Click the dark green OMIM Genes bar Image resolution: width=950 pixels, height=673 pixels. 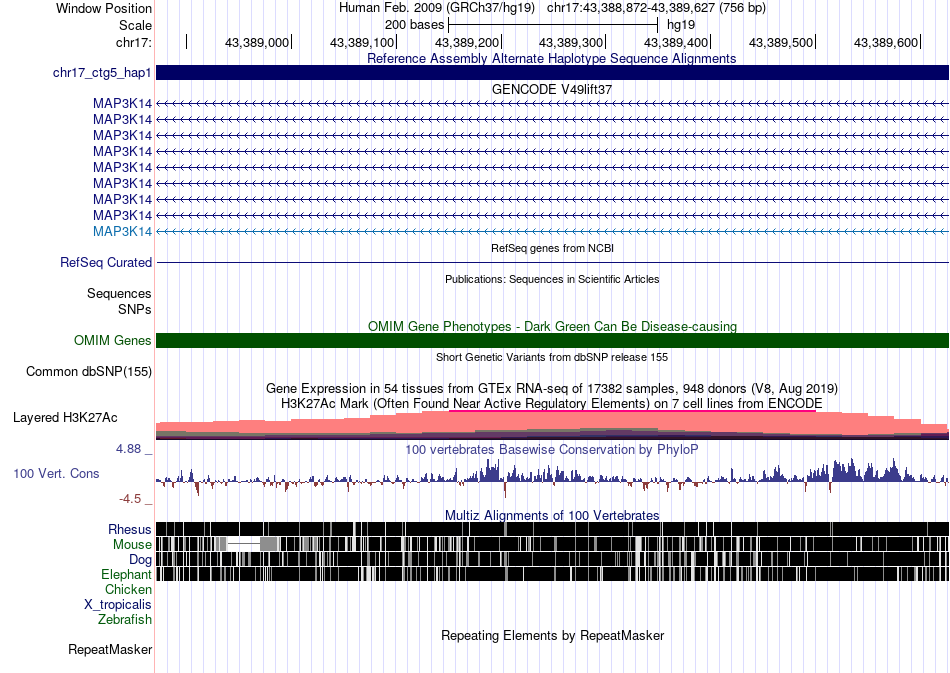(553, 340)
